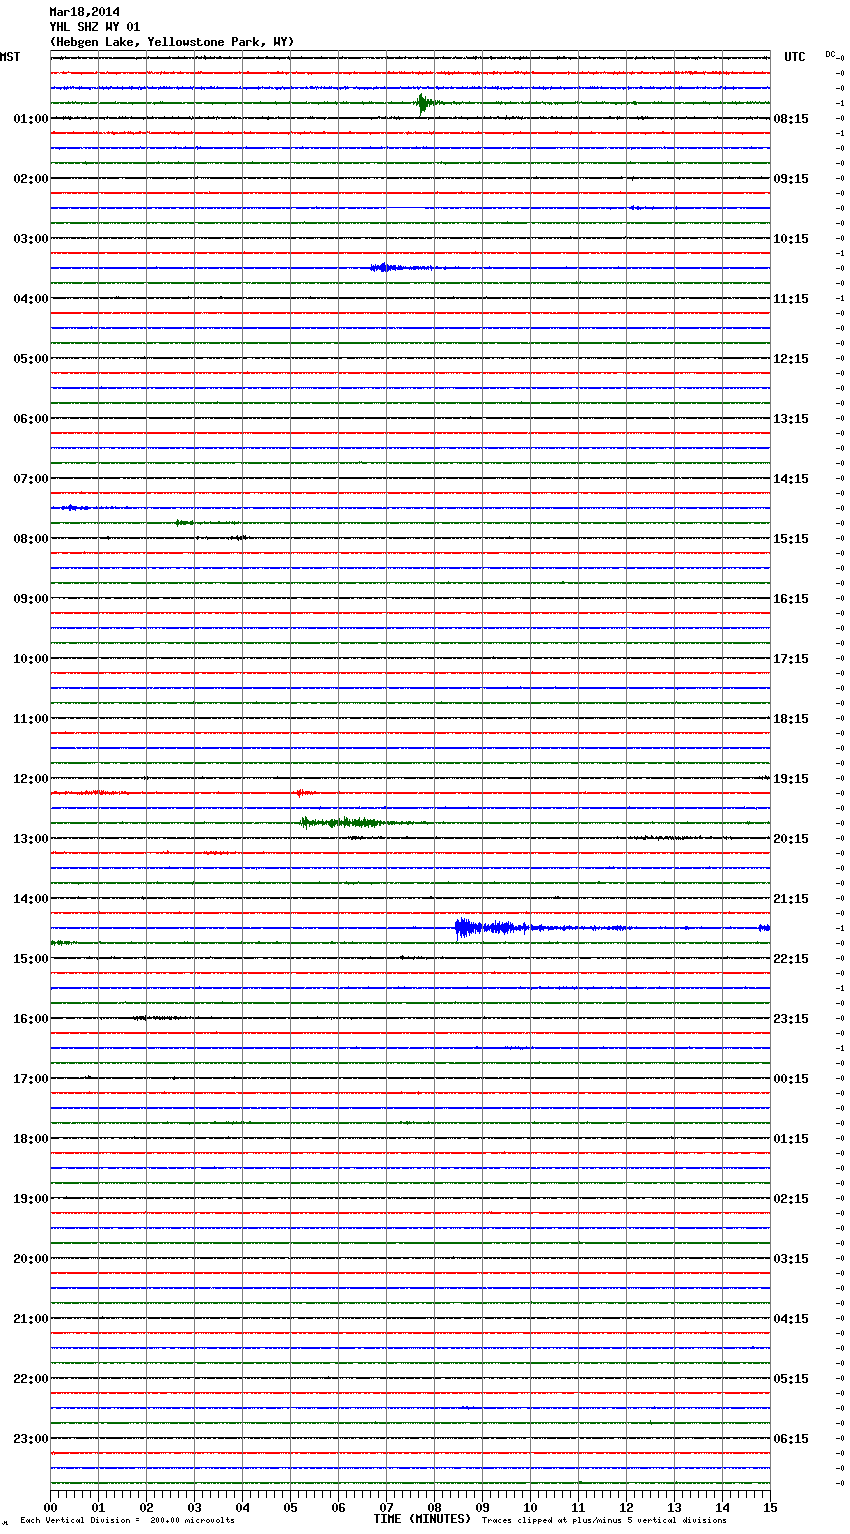The image size is (850, 1534).
Task: Click the "02:15" UTC time label
Action: [x=791, y=1199]
